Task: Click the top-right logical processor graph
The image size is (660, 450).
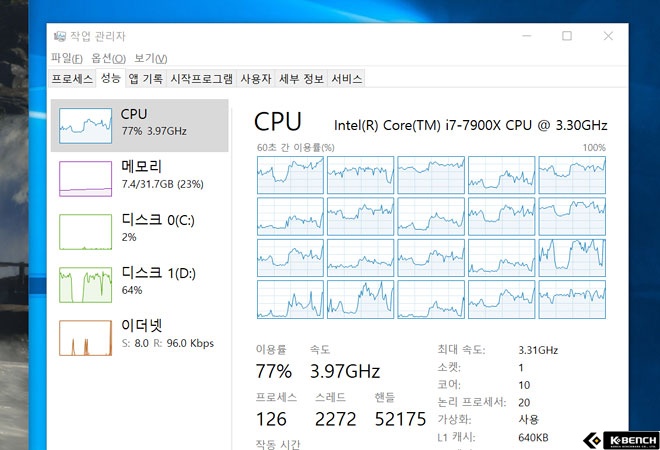Action: [x=572, y=175]
